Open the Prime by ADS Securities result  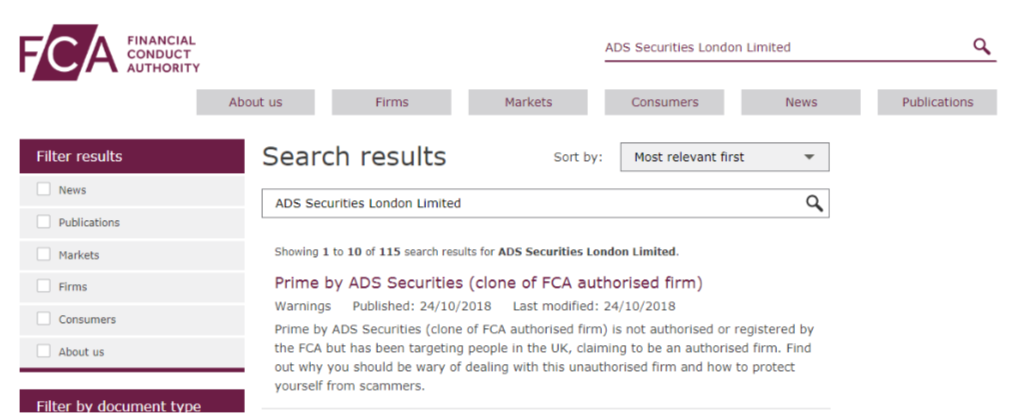click(488, 282)
